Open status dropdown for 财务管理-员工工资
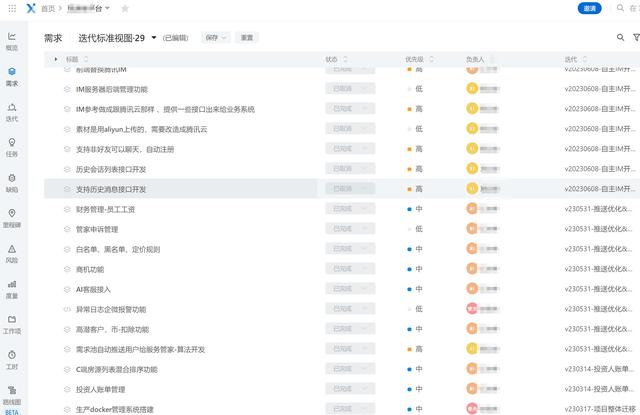 [x=350, y=209]
